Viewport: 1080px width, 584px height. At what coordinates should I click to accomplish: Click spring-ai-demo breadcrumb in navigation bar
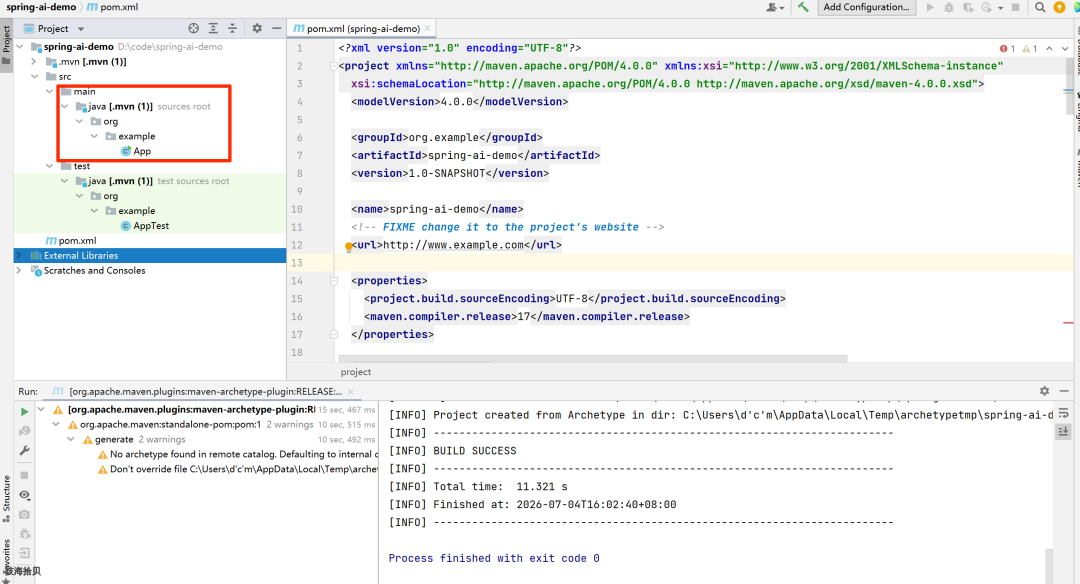pyautogui.click(x=41, y=7)
